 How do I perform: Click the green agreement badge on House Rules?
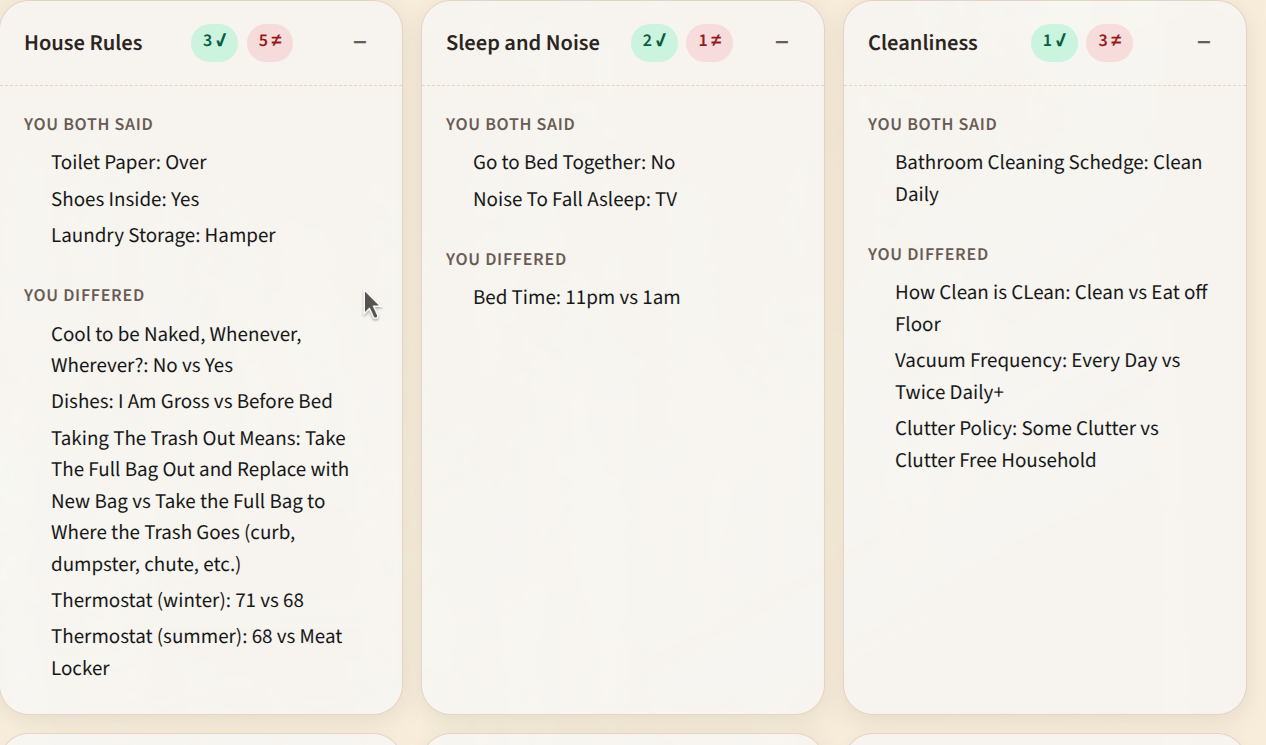click(214, 42)
